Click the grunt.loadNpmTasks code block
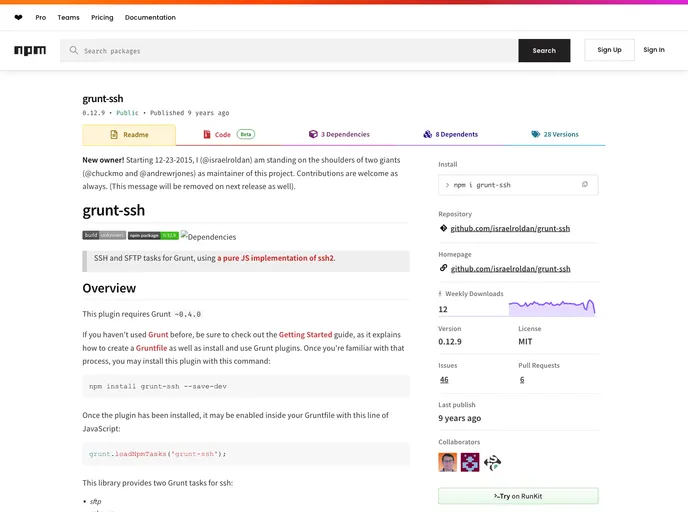The width and height of the screenshot is (688, 512). point(246,454)
